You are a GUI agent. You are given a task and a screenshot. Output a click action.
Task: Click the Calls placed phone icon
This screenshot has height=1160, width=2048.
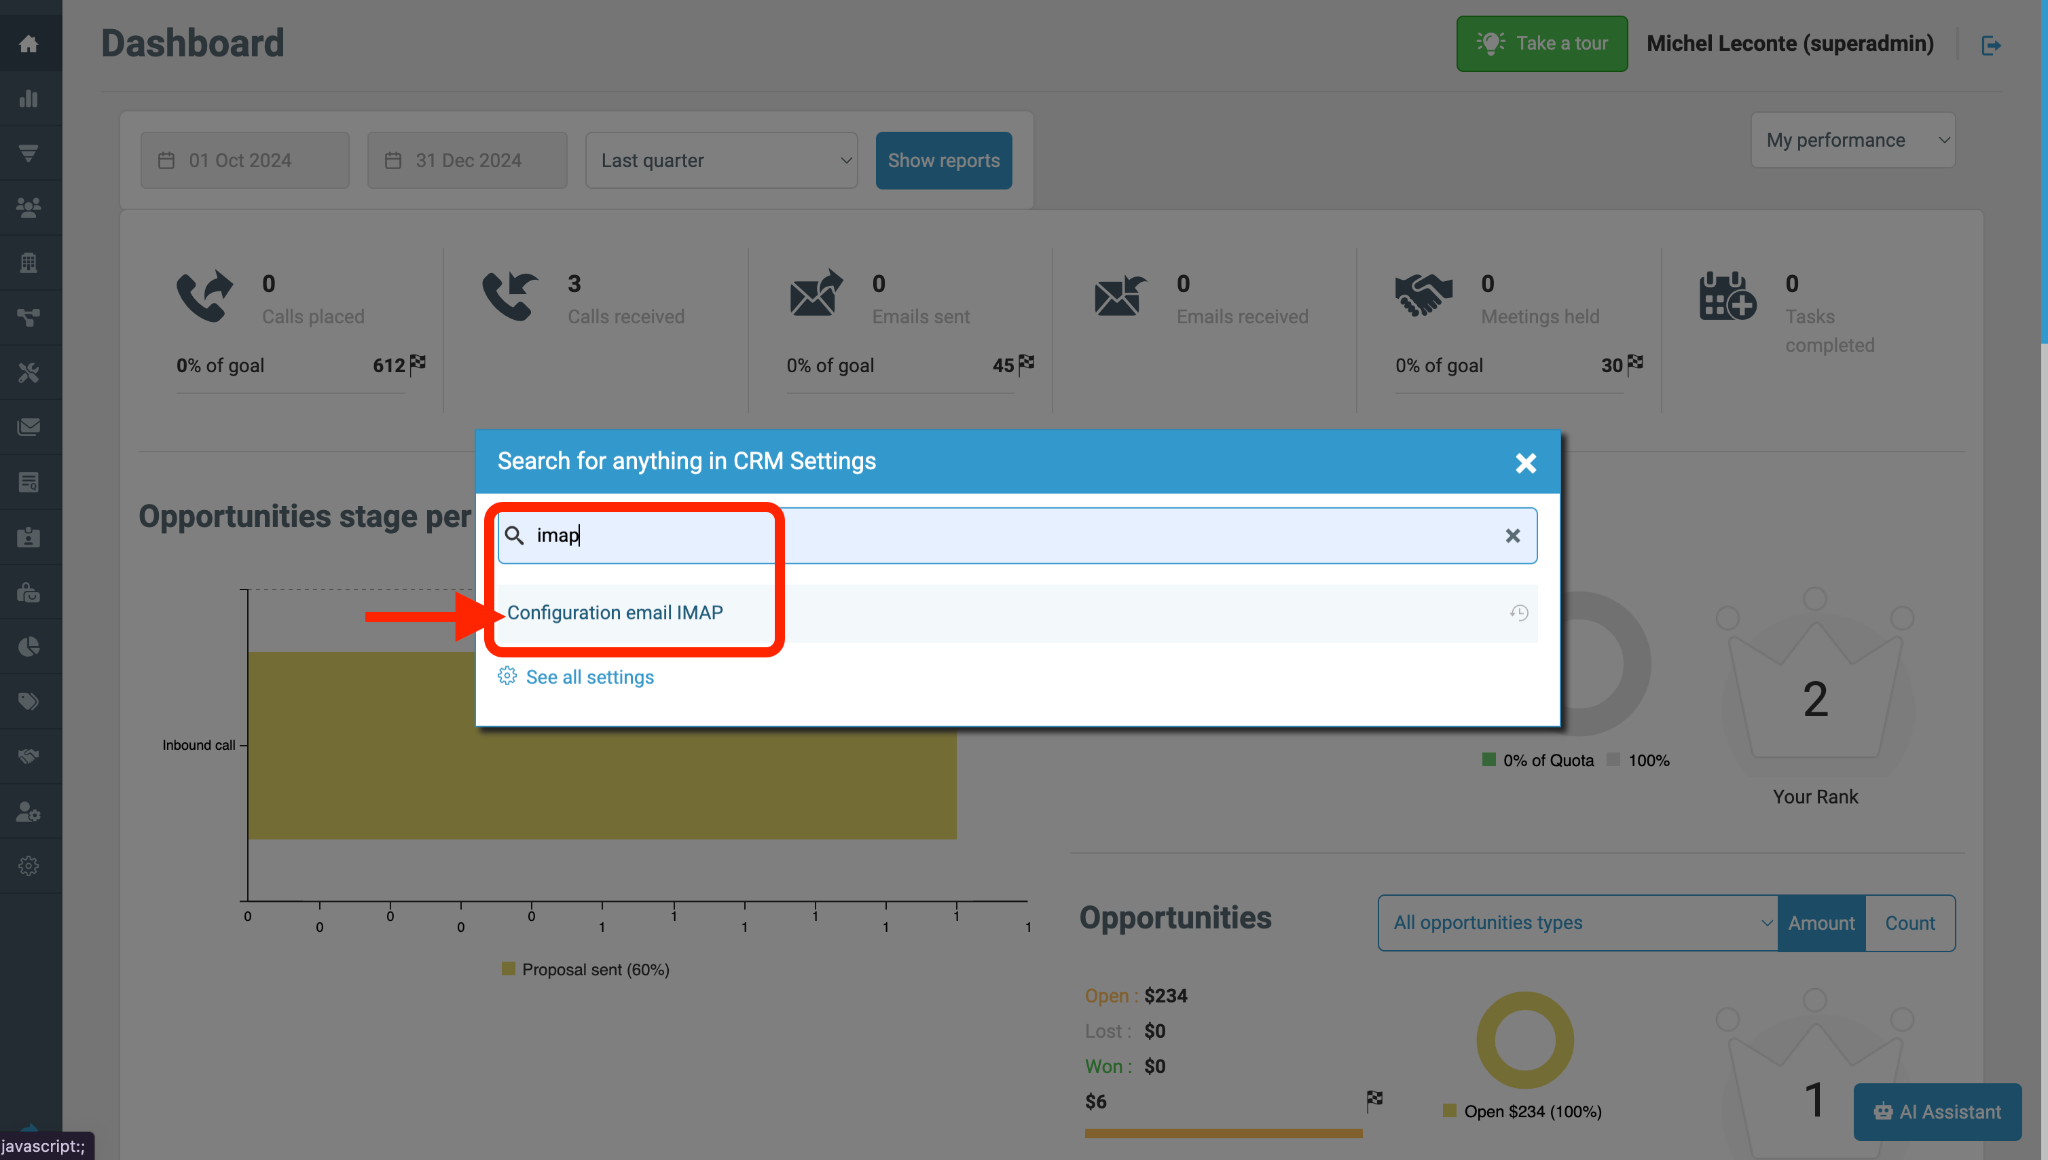[205, 296]
